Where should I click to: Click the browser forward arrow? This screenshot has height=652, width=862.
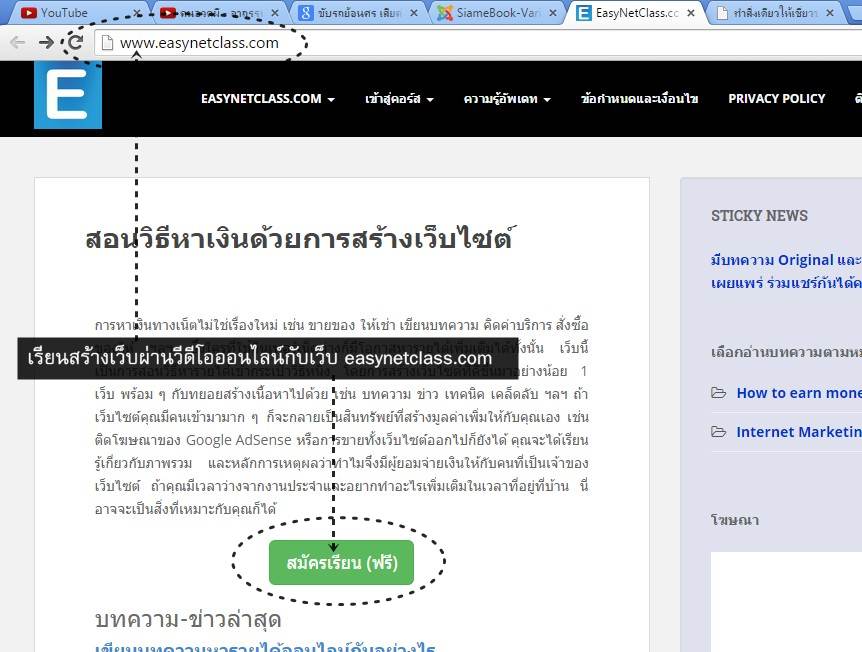click(46, 42)
